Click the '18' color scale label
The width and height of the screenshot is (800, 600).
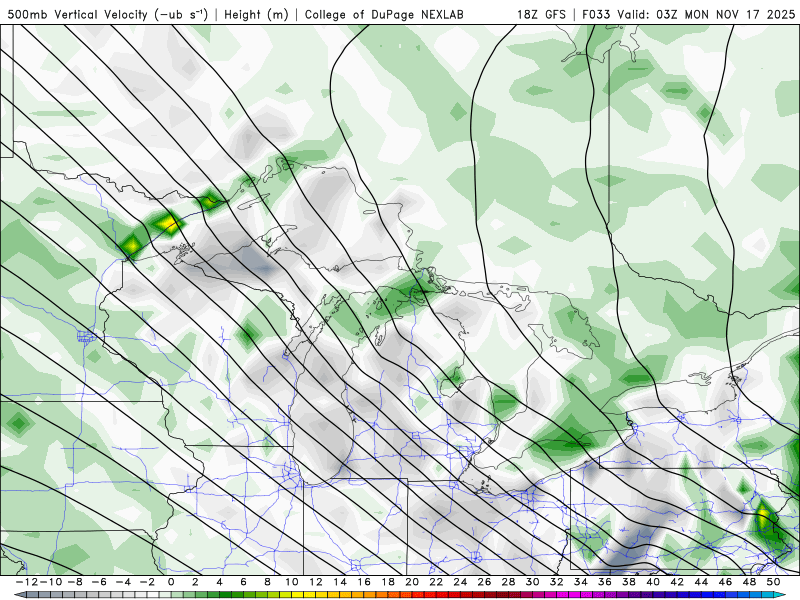tap(388, 582)
